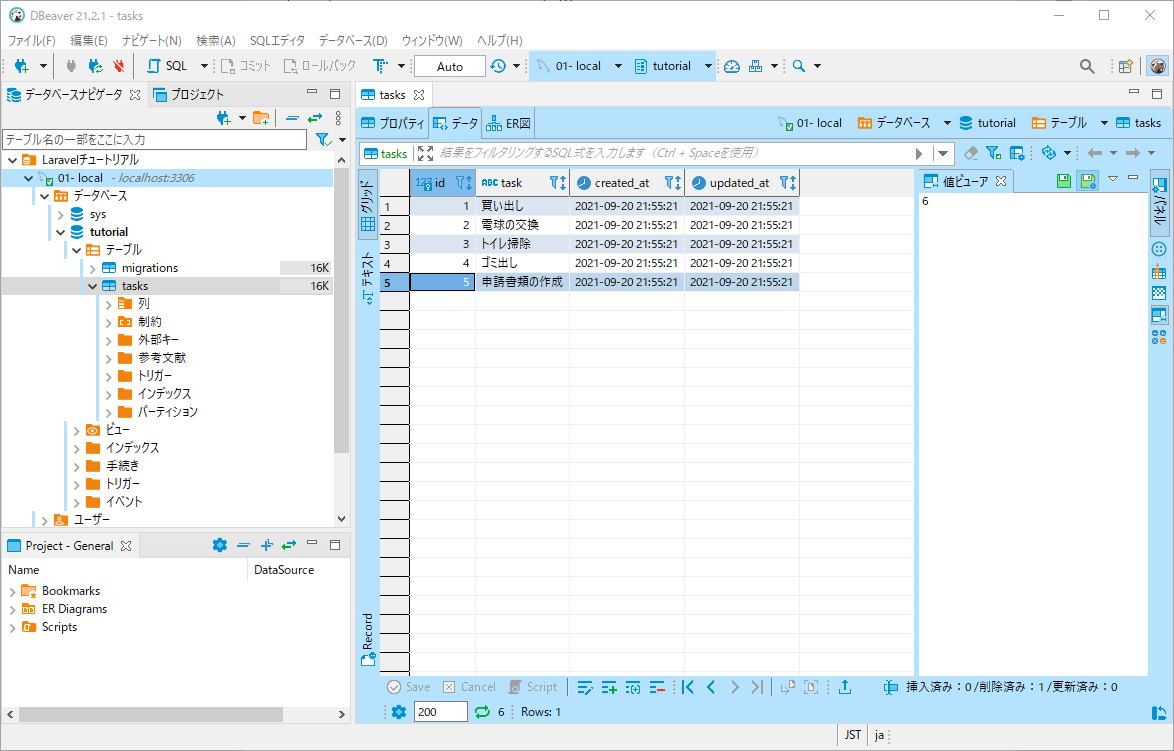Screen dimensions: 1174x751
Task: Click the green refresh arrows icon
Action: (x=482, y=712)
